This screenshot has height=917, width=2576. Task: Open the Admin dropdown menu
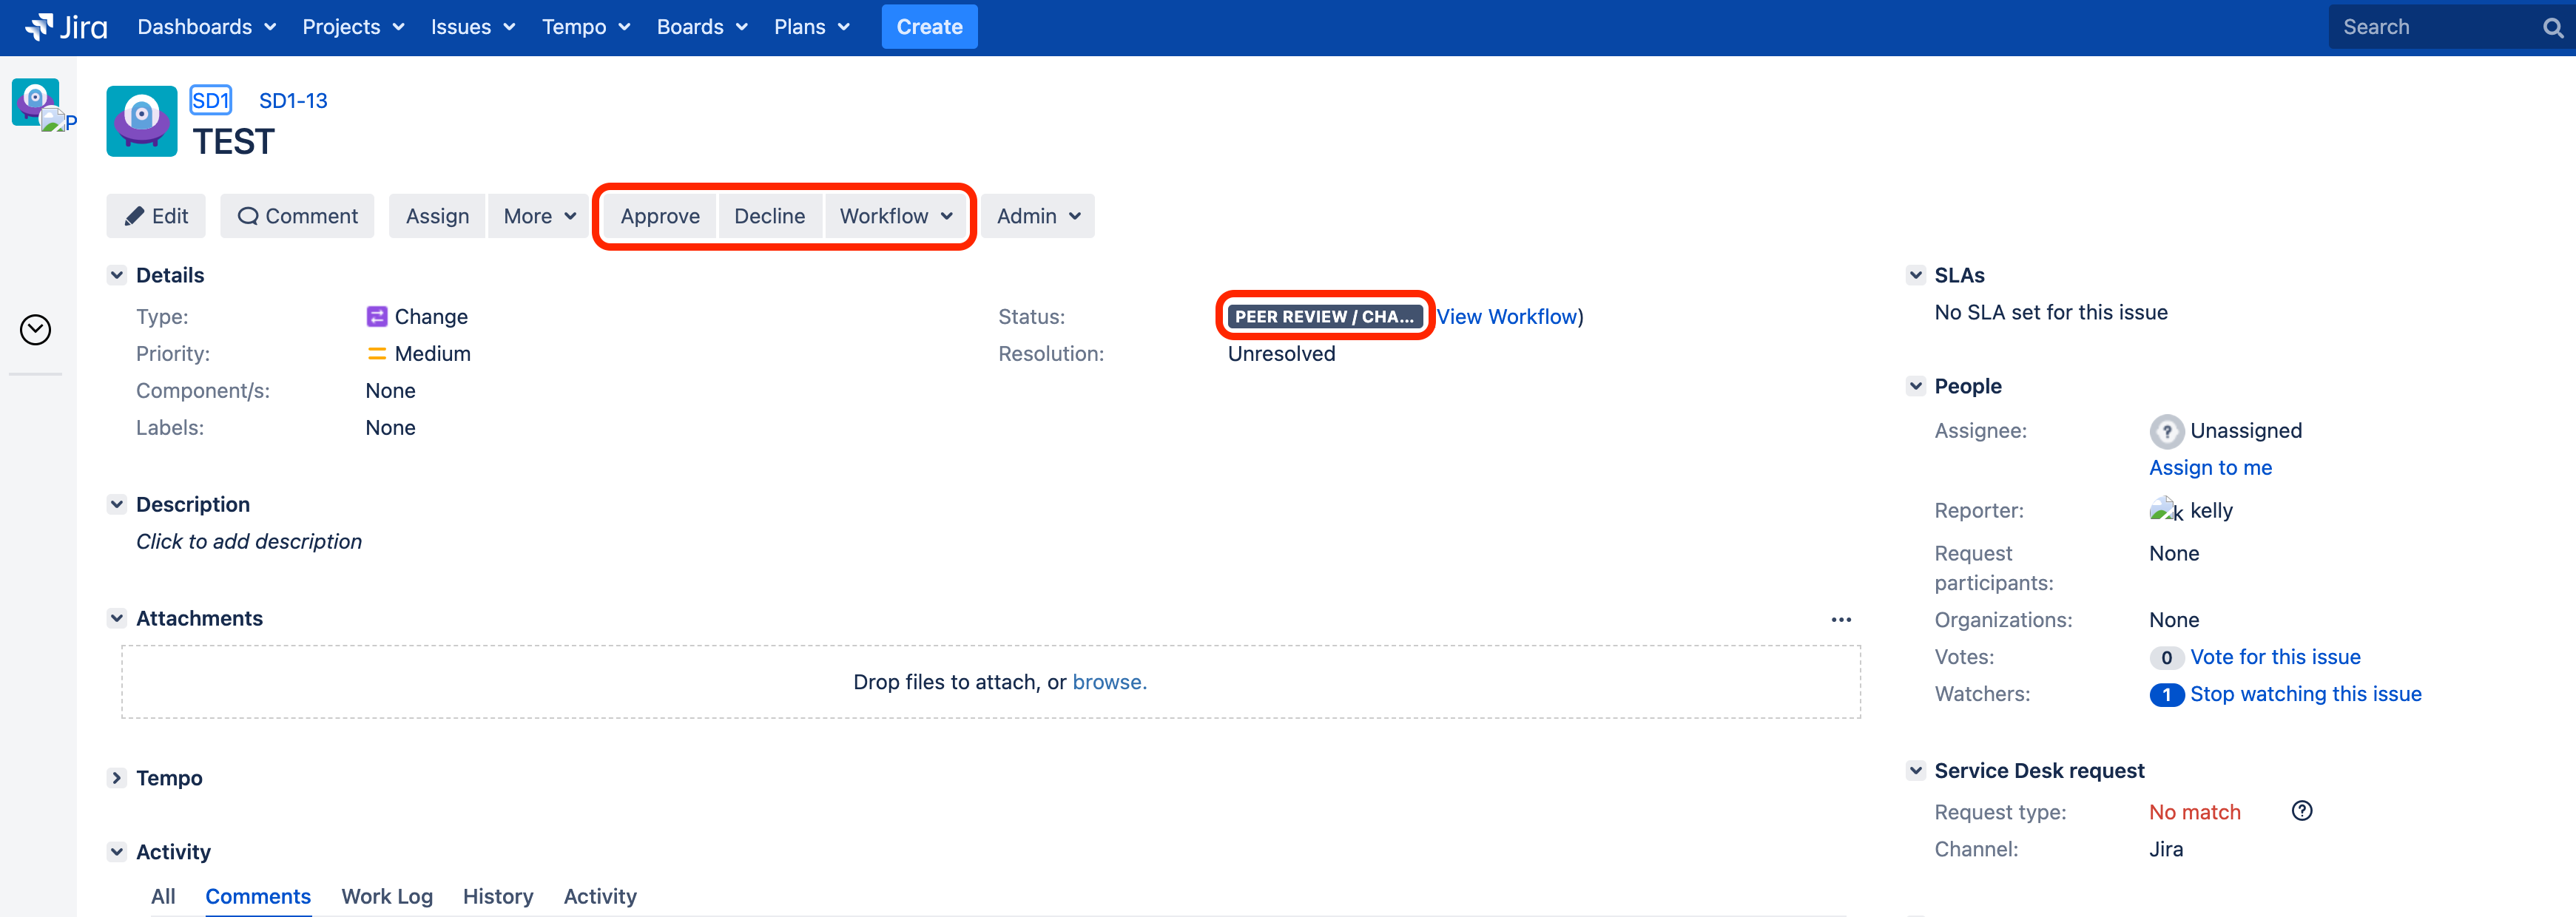(x=1036, y=215)
